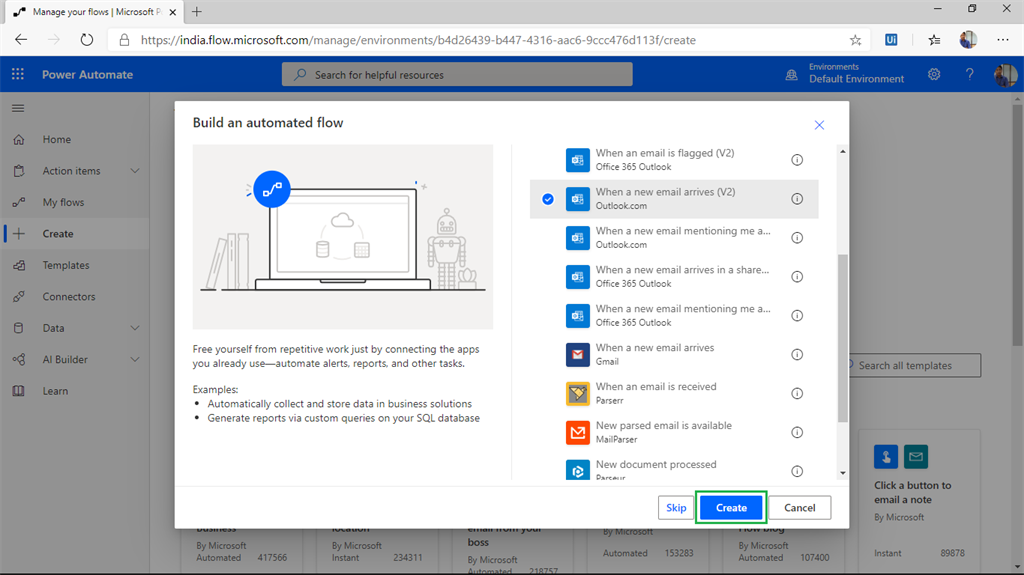This screenshot has height=575, width=1024.
Task: Open Create in sidebar
Action: pyautogui.click(x=74, y=233)
